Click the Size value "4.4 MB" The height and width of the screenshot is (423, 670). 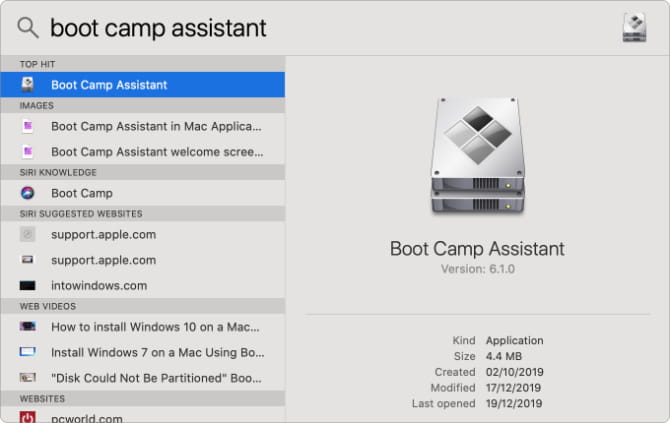pyautogui.click(x=504, y=356)
